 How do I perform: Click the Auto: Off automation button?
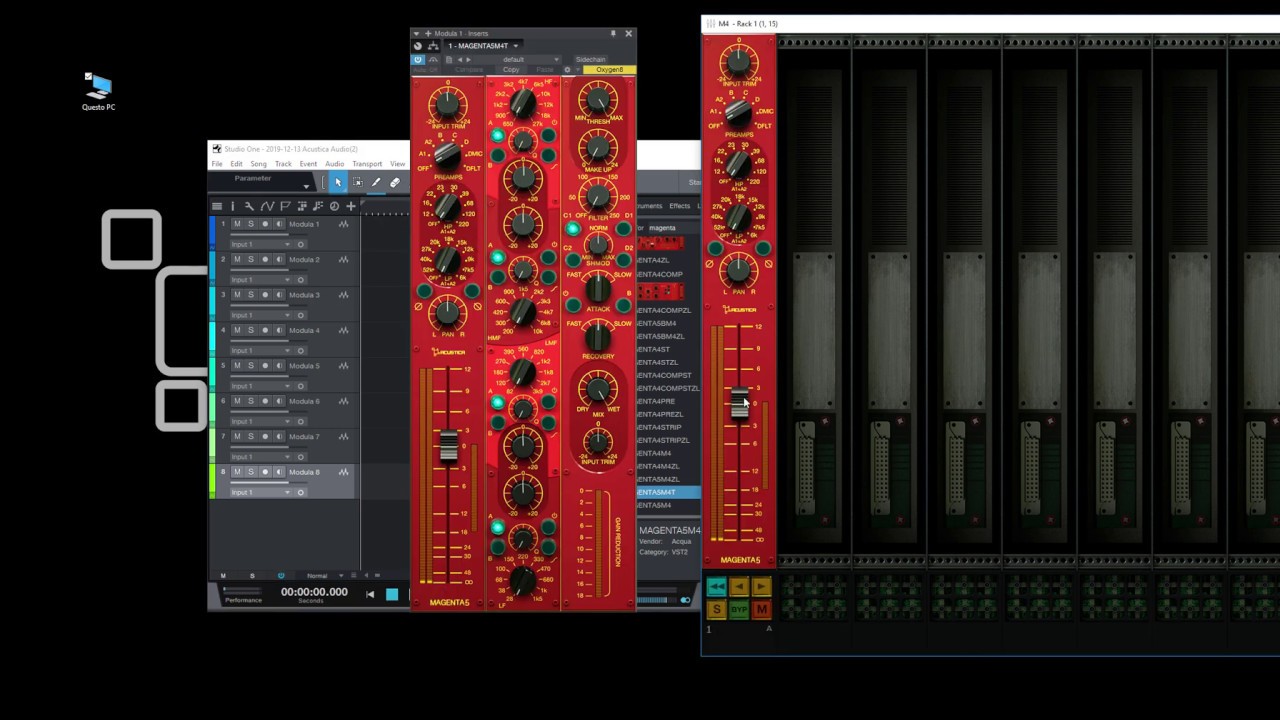pos(427,70)
